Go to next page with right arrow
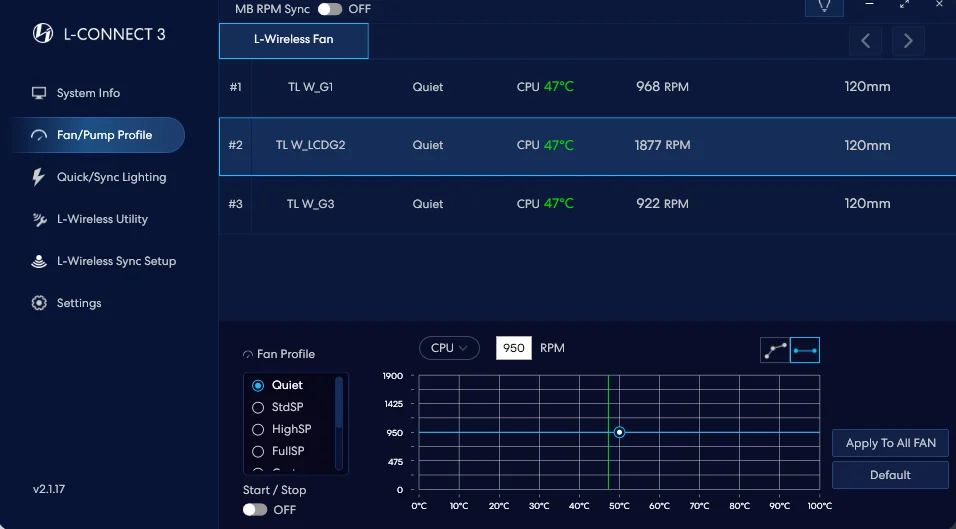The width and height of the screenshot is (956, 529). point(908,41)
